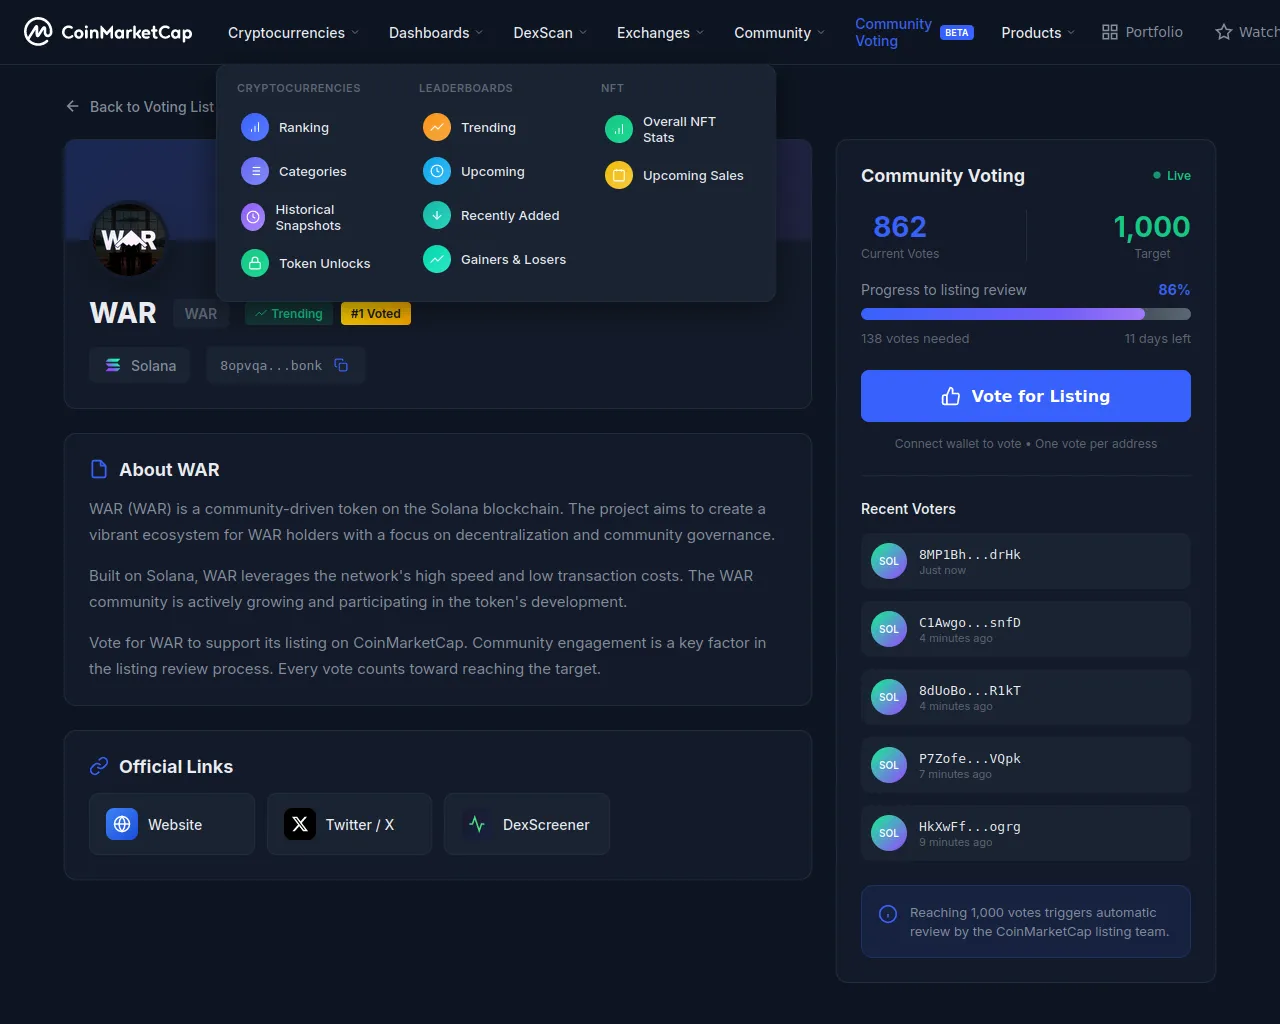The width and height of the screenshot is (1280, 1024).
Task: Click the Token Unlocks lock icon
Action: click(255, 264)
